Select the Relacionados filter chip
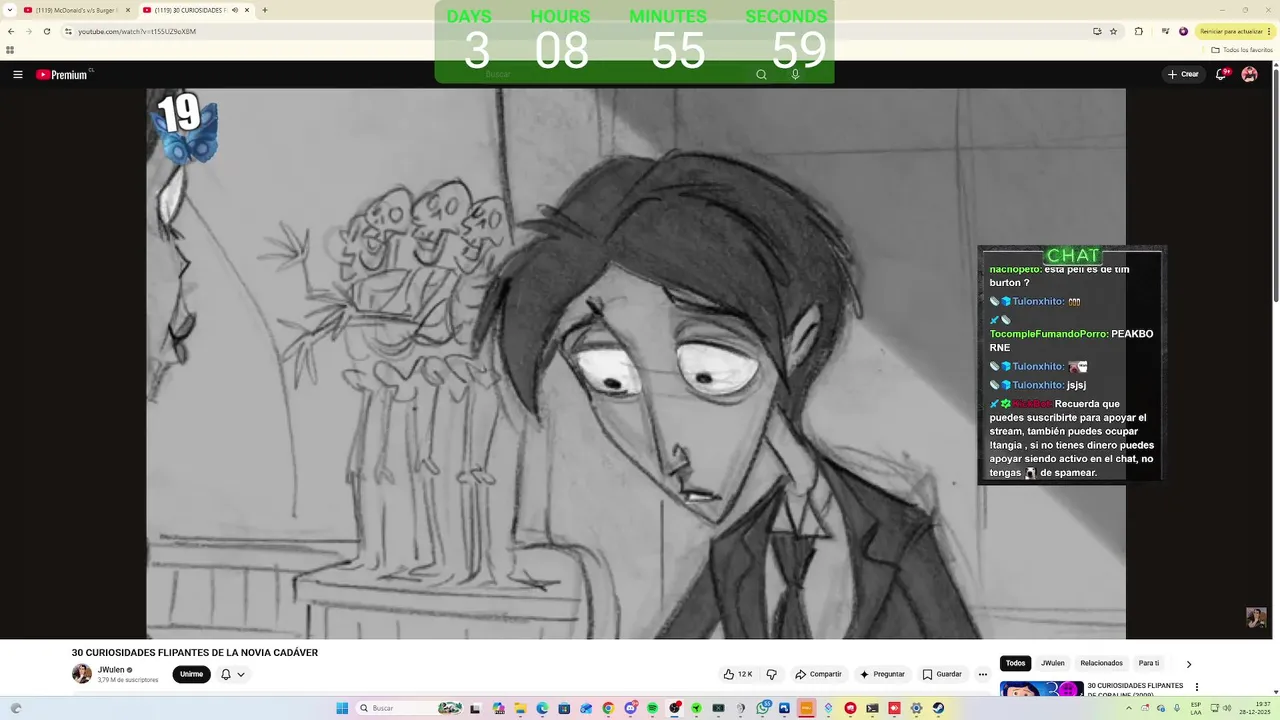 coord(1101,663)
